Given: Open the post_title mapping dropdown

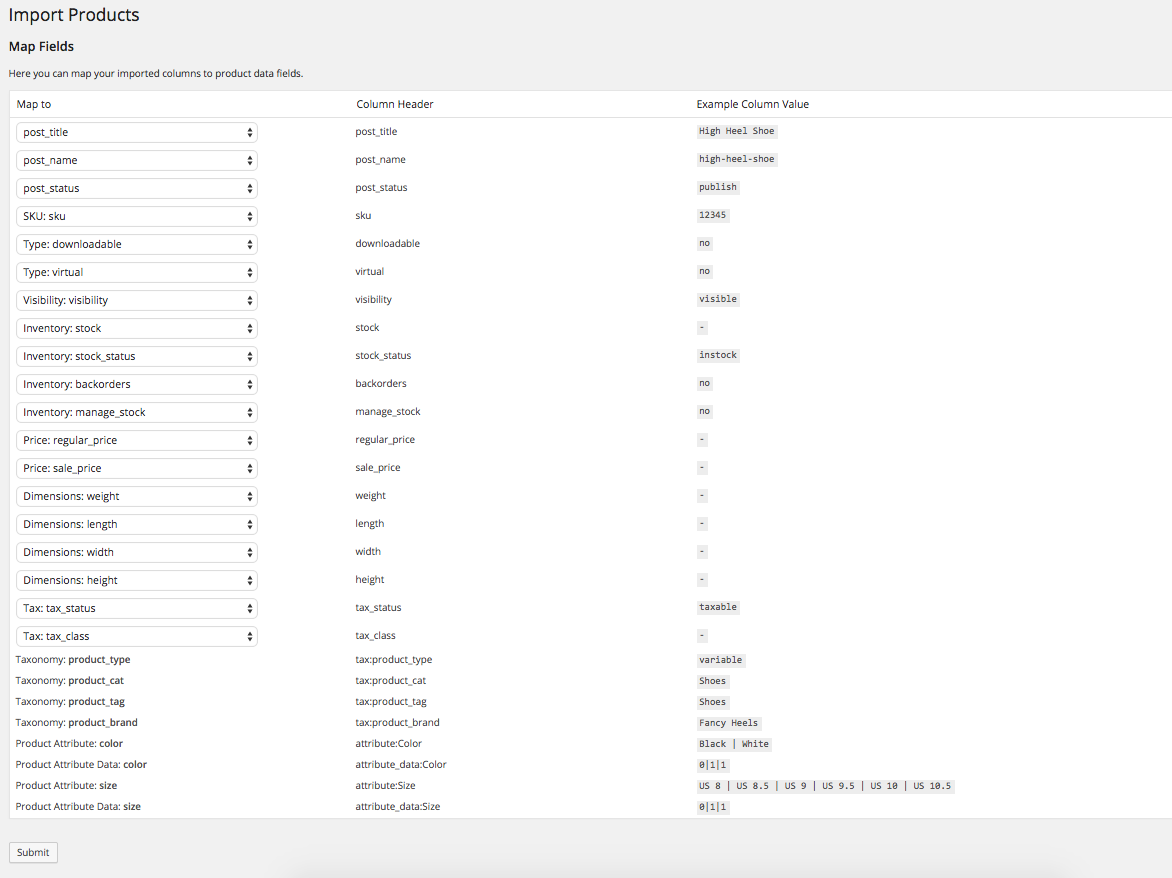Looking at the screenshot, I should point(136,132).
